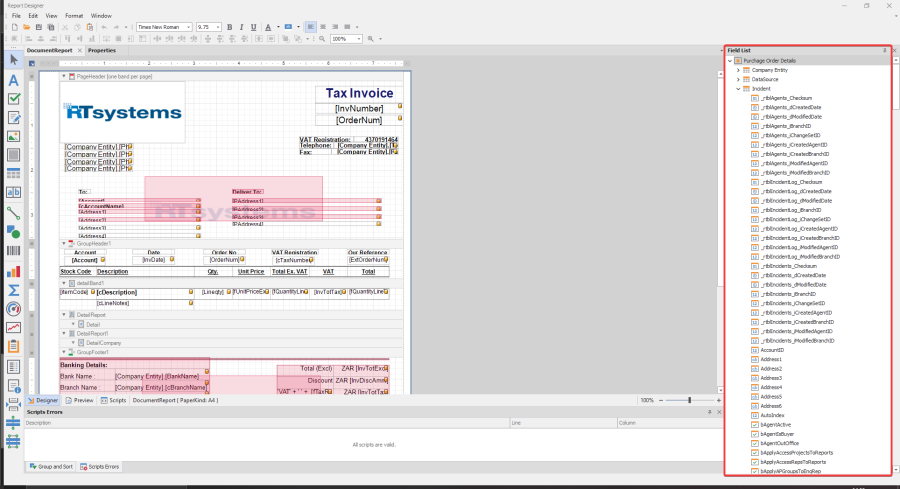Toggle align text left button

[310, 27]
